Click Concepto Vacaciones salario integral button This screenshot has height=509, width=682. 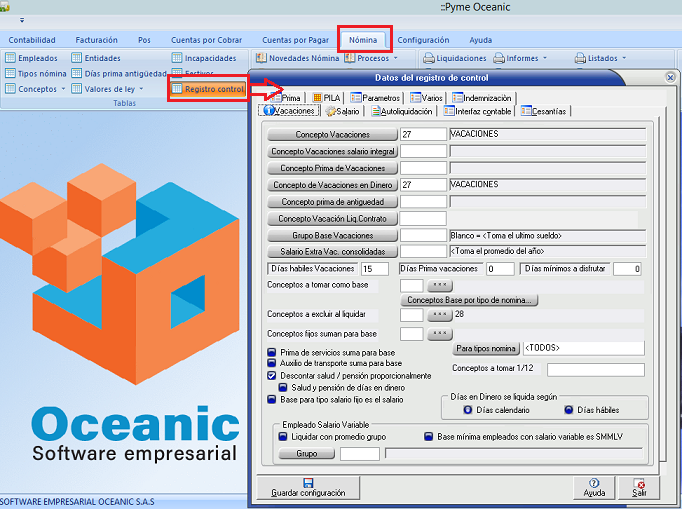pos(332,151)
